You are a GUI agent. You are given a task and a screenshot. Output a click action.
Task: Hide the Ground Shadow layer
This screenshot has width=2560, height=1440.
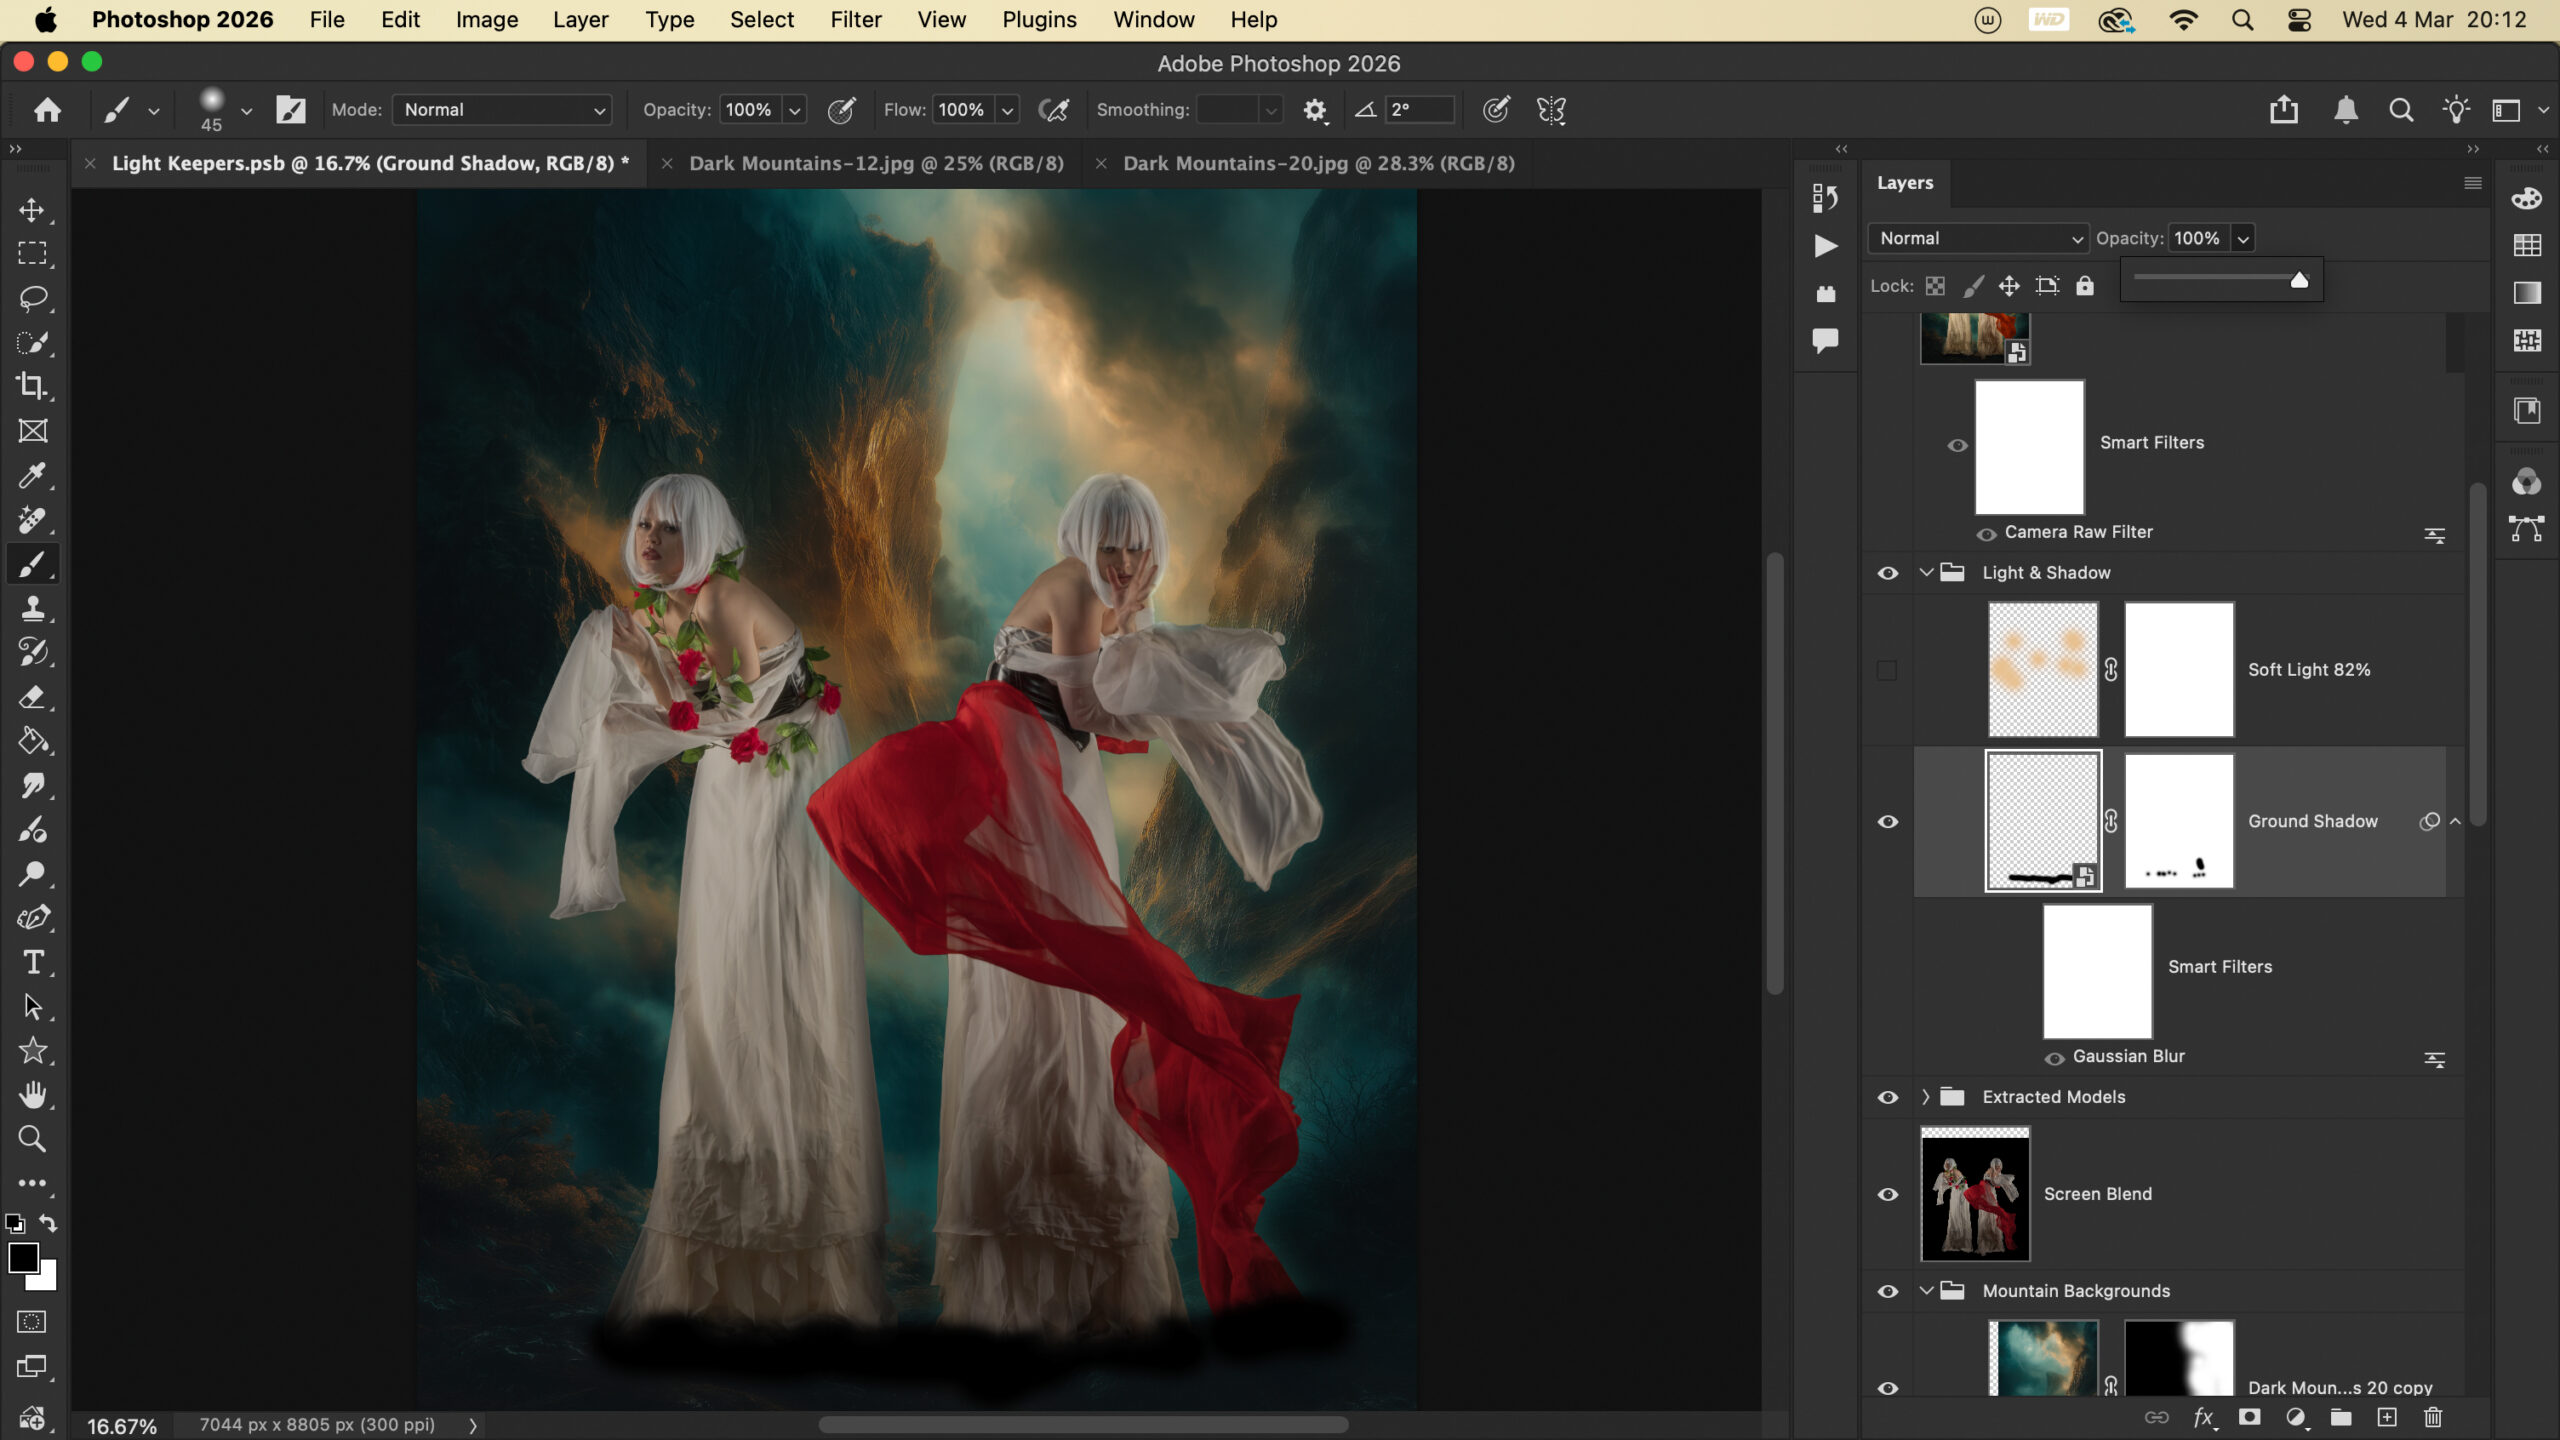pos(1887,822)
